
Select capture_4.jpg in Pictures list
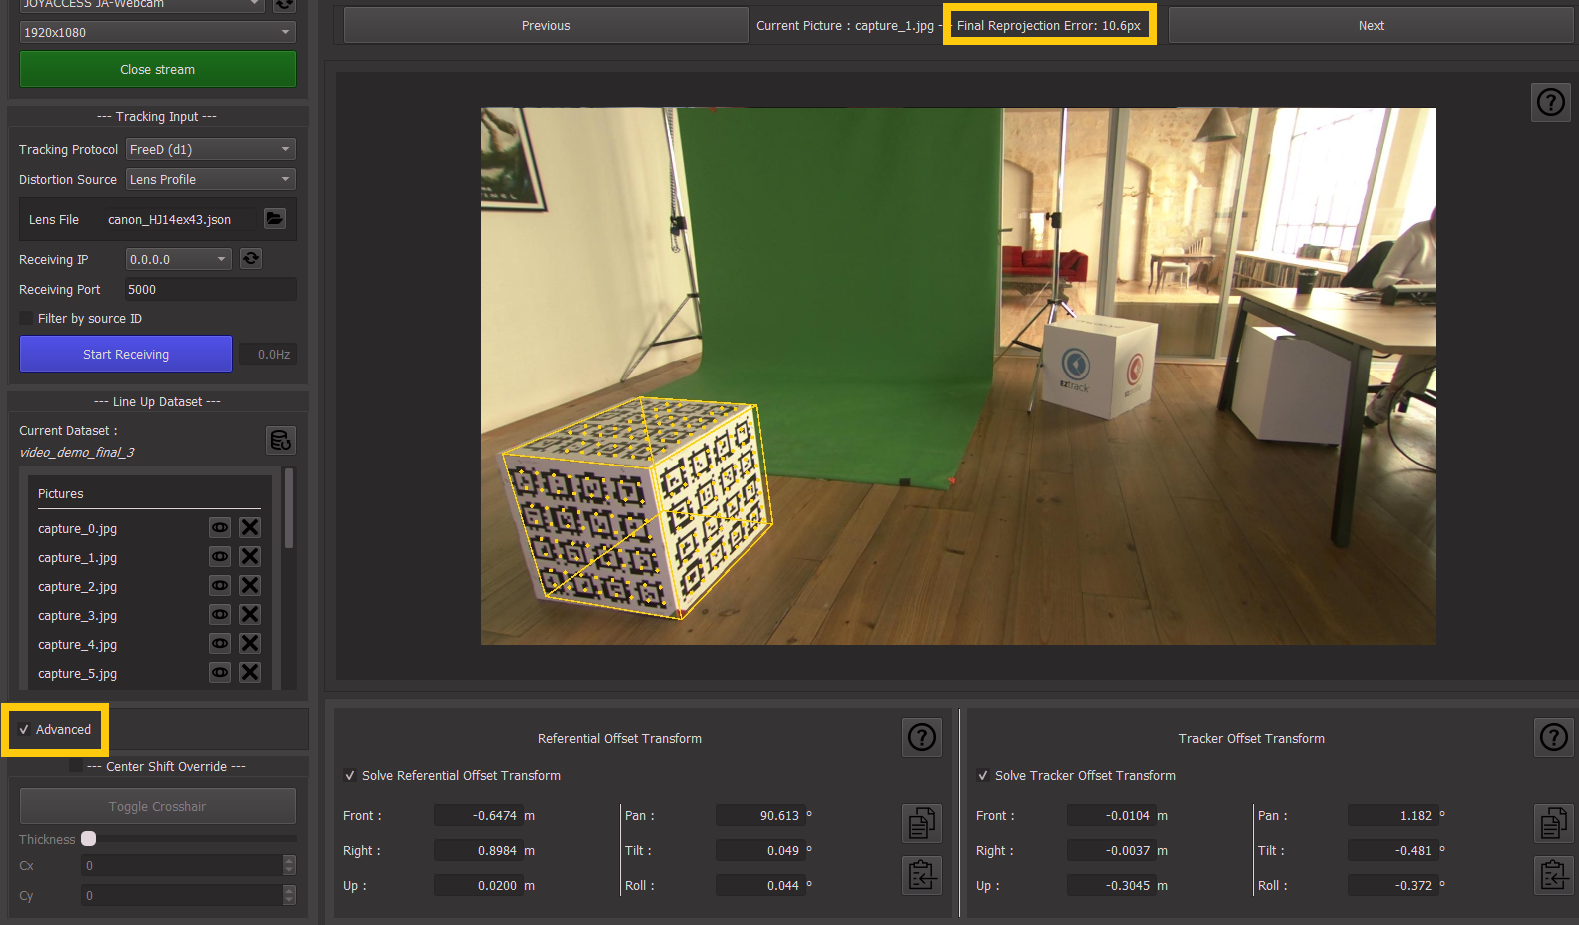click(78, 645)
